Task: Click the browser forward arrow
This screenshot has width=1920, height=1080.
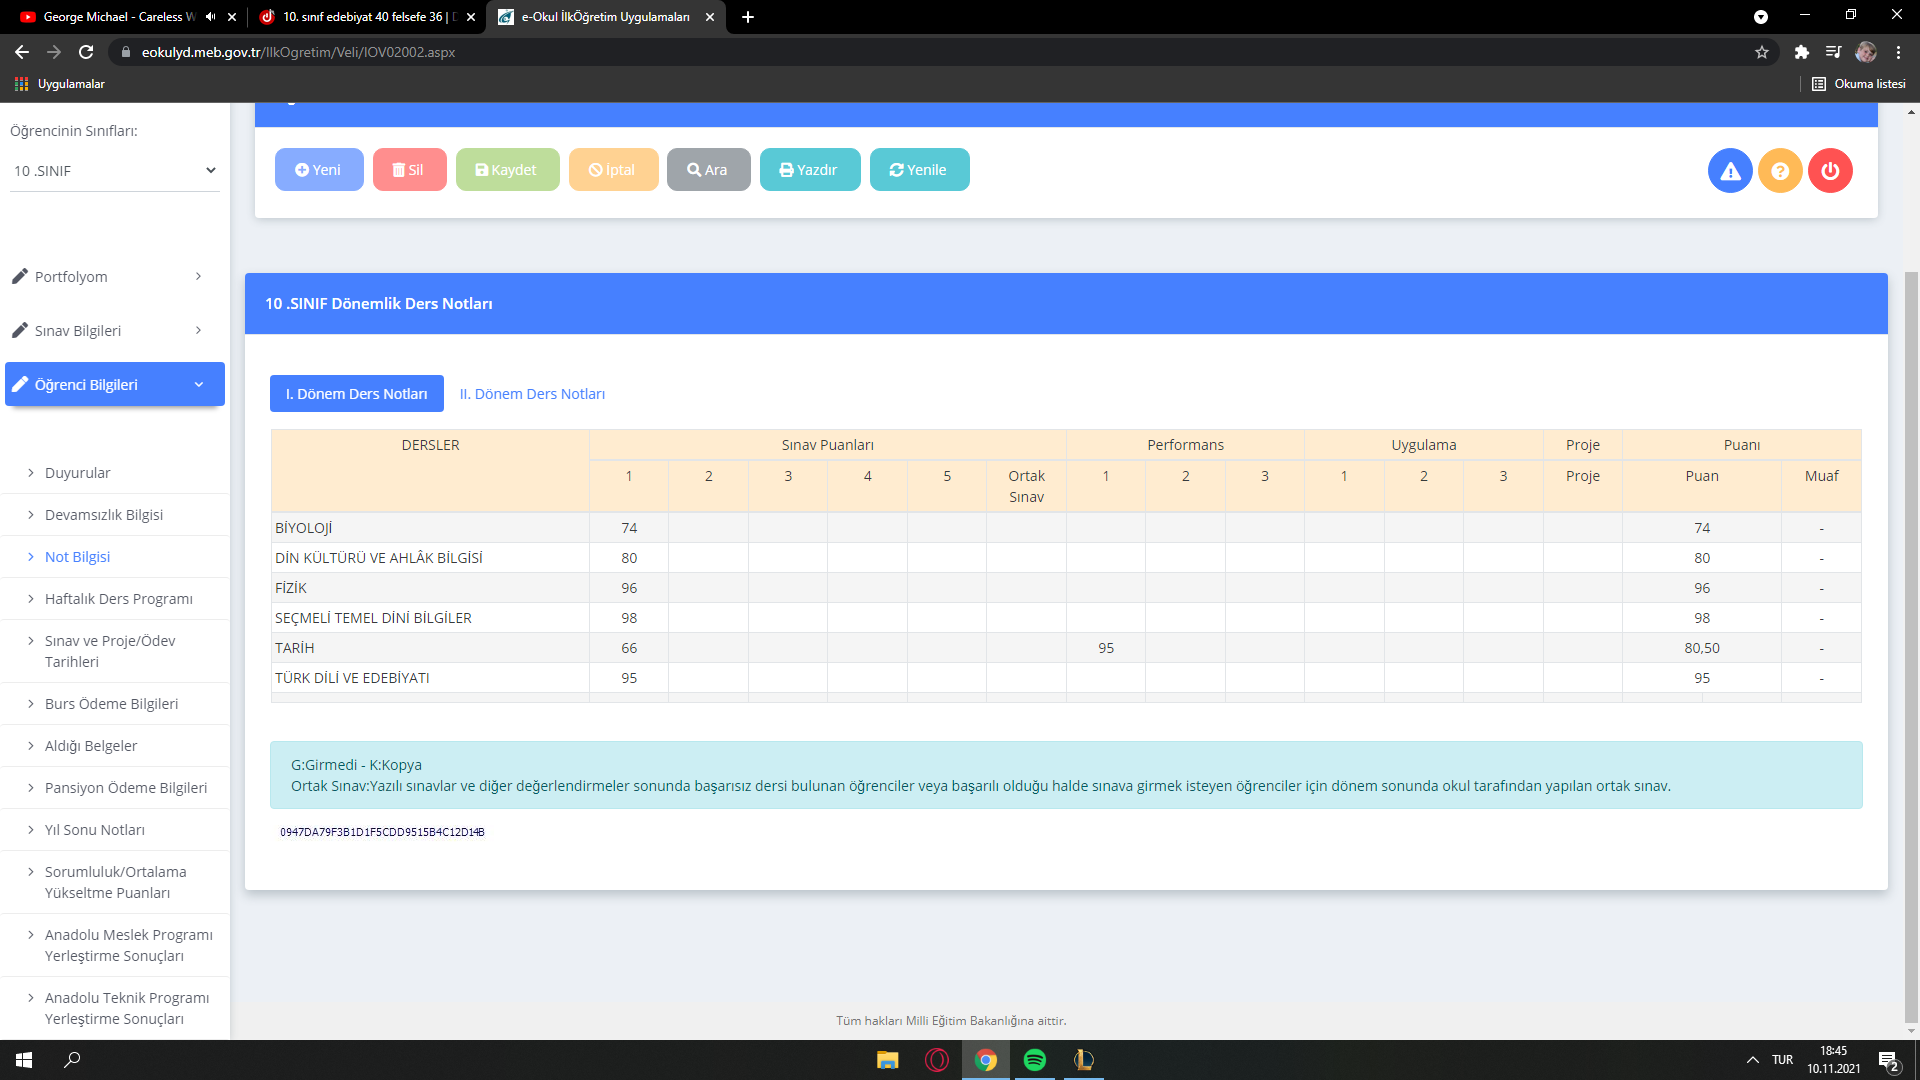Action: click(54, 52)
